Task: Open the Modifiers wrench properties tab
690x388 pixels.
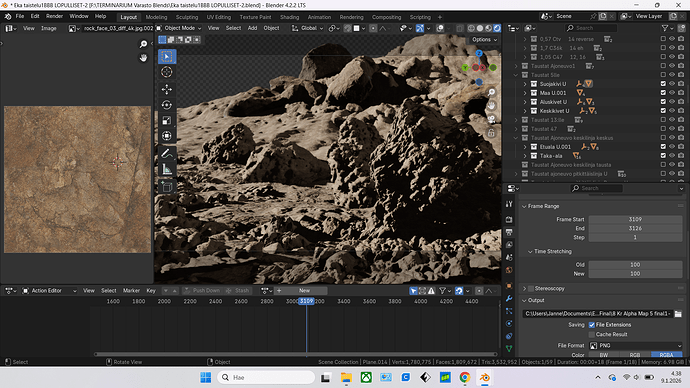Action: tap(509, 298)
